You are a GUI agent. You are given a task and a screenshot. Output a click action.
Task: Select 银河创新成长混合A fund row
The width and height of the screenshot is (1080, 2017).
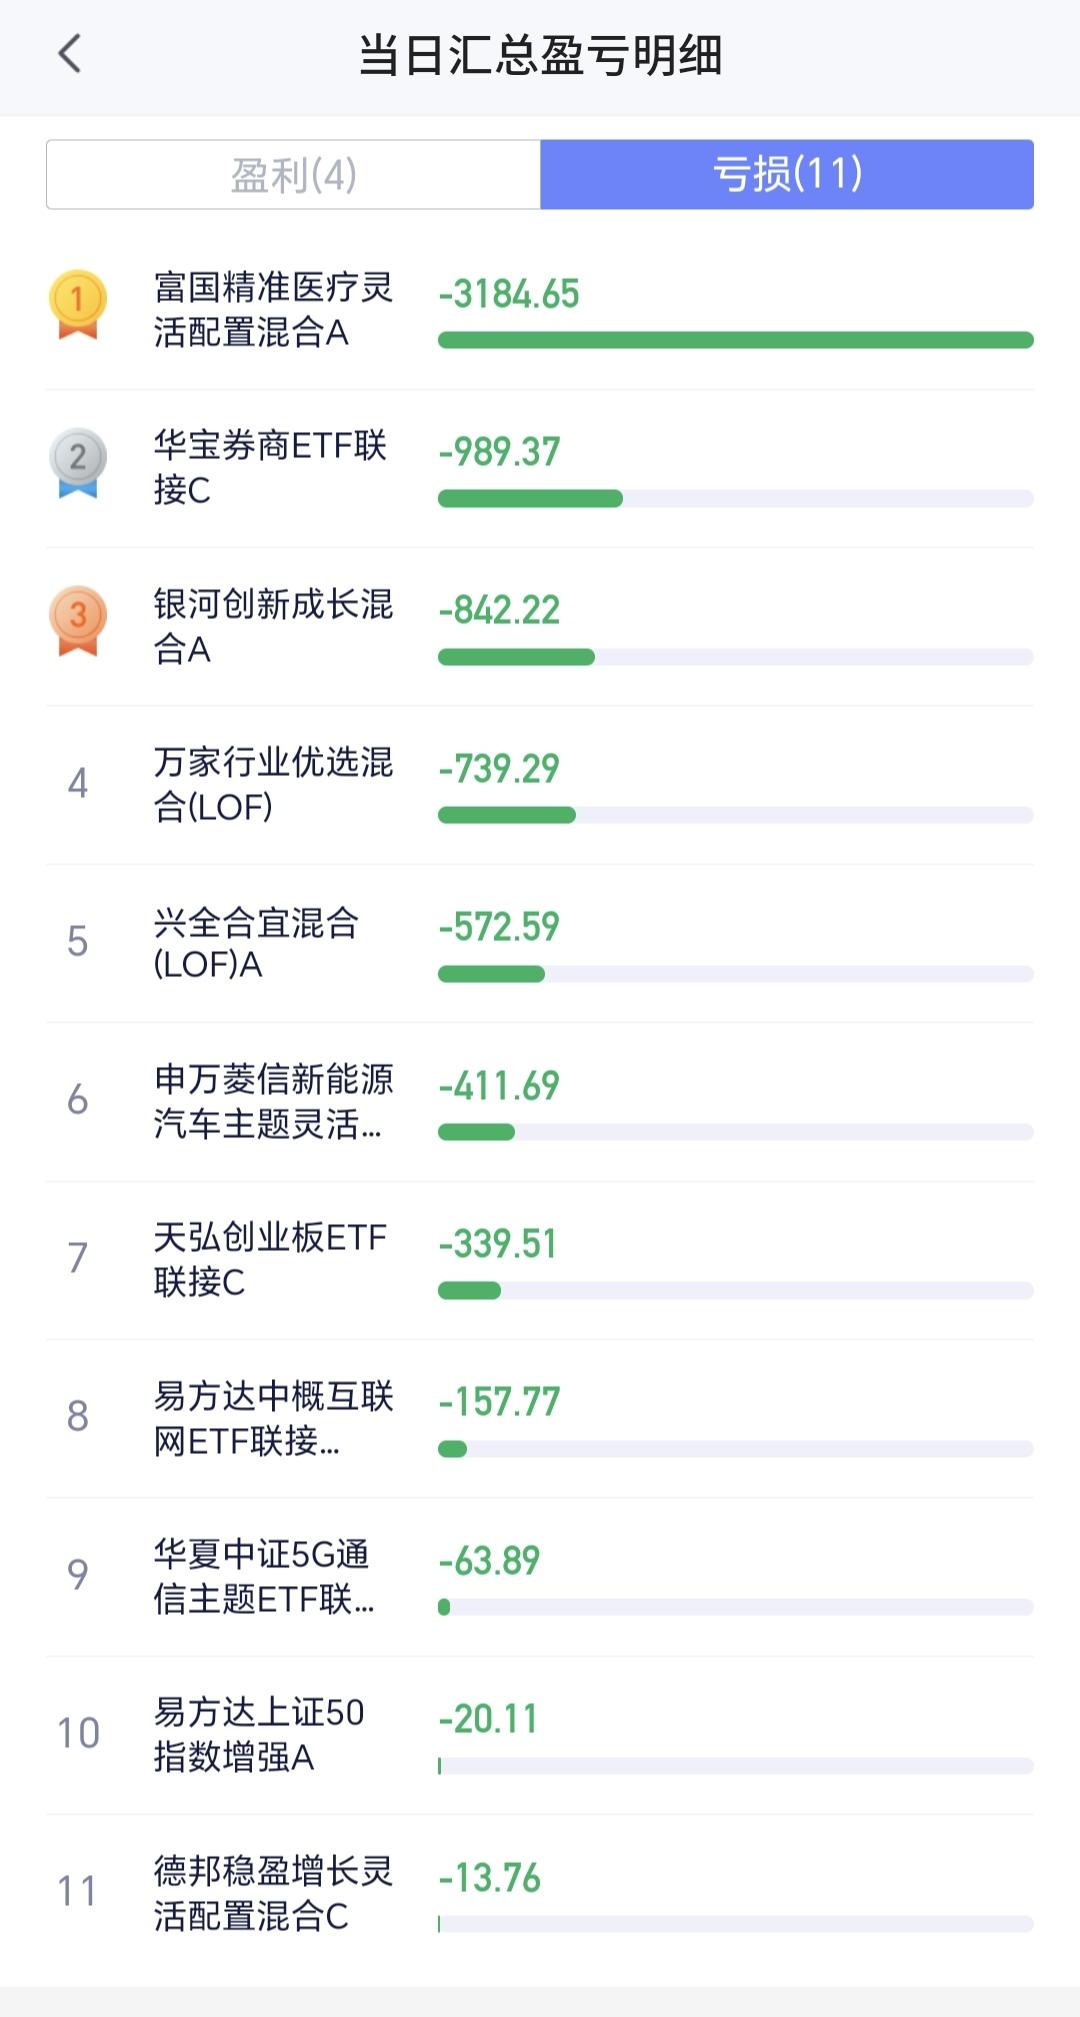[x=540, y=627]
